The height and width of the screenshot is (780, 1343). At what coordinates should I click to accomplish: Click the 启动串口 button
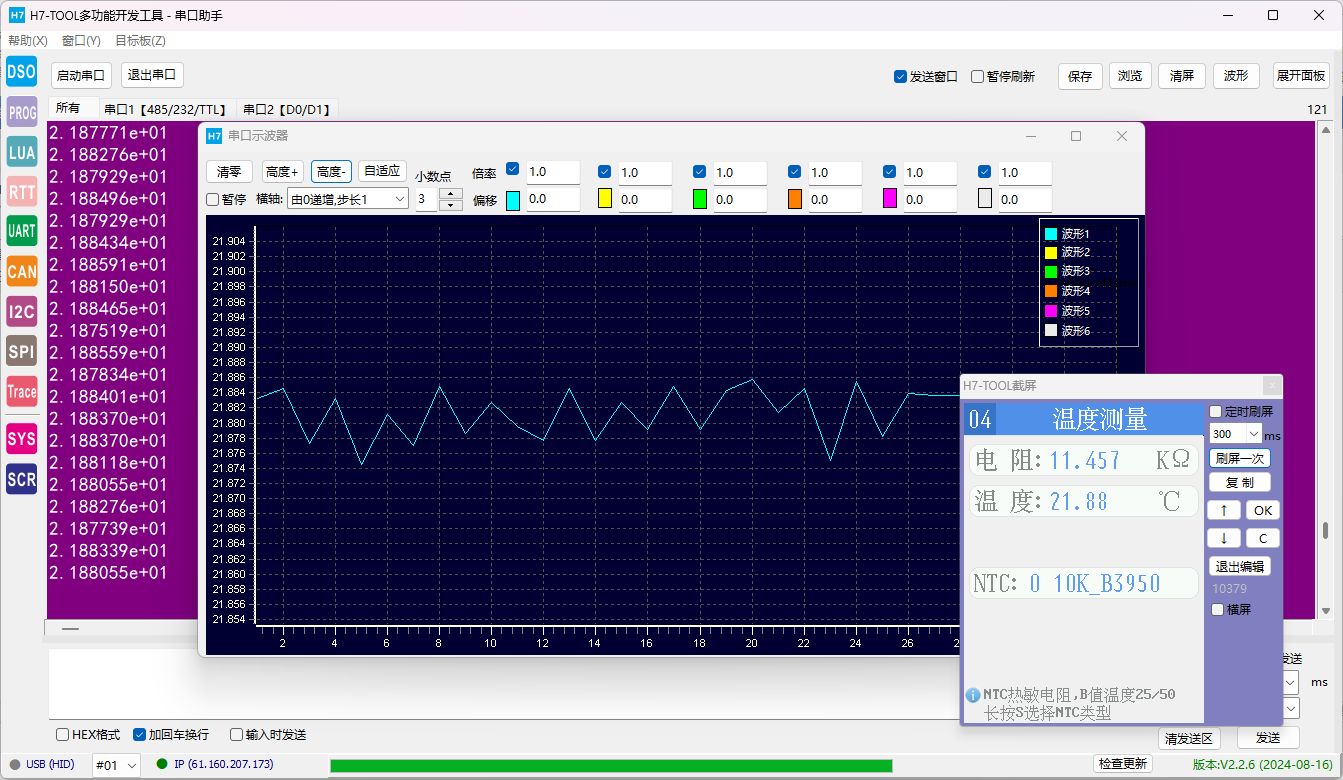[81, 75]
